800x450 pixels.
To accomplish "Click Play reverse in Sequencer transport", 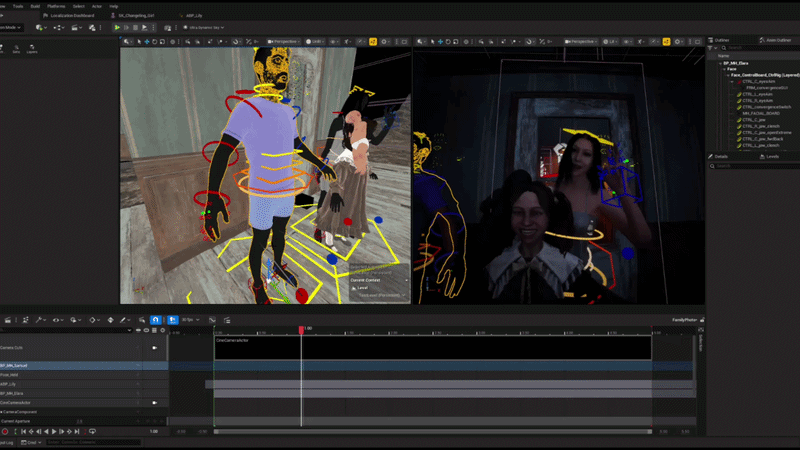I will [46, 432].
